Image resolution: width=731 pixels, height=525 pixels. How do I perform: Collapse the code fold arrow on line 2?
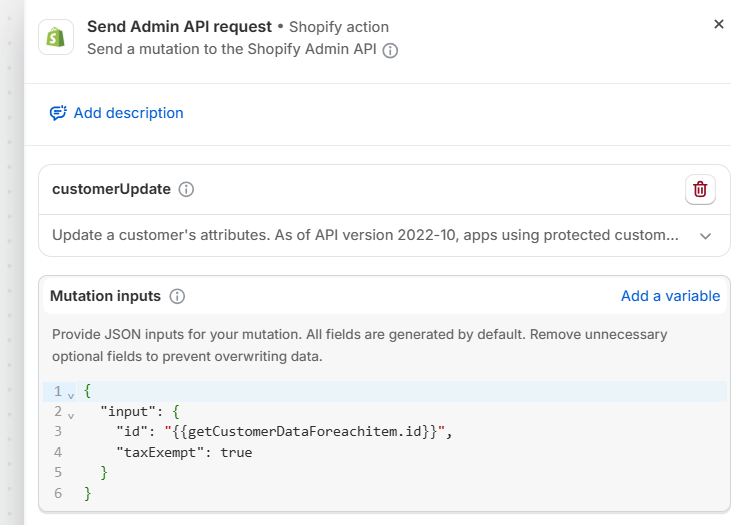point(71,416)
